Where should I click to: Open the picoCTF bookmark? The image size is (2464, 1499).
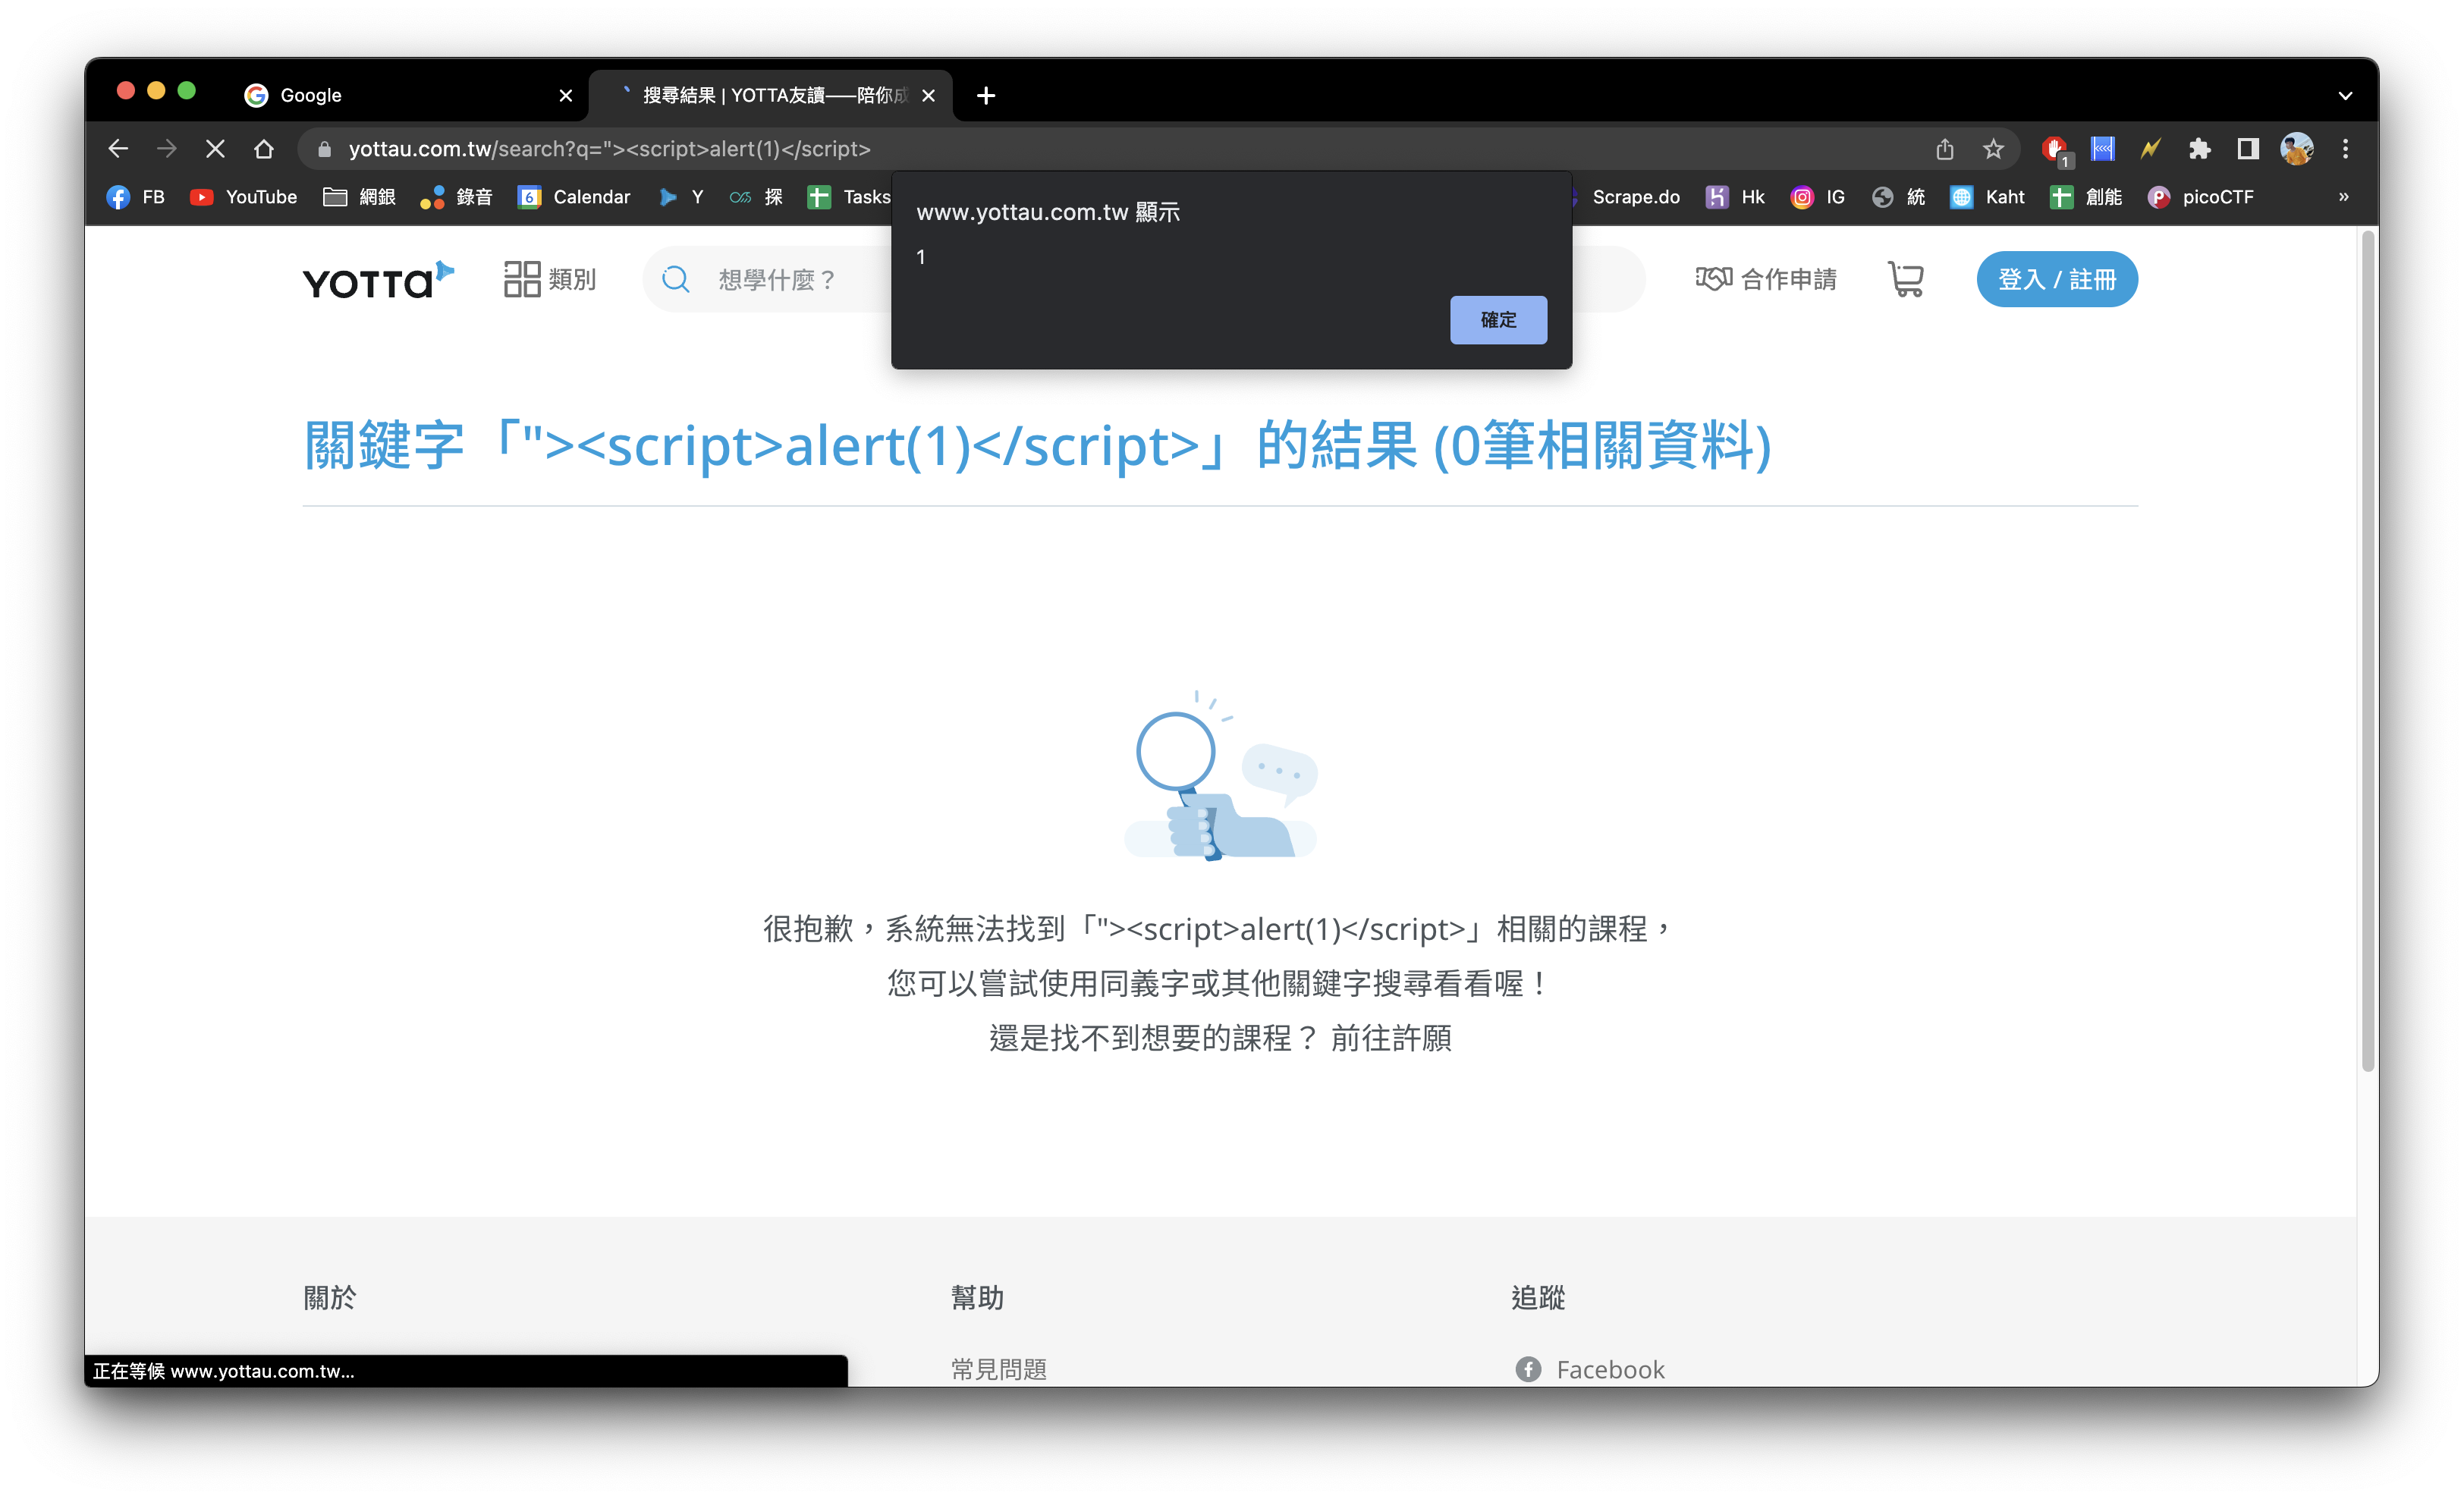(x=2201, y=197)
